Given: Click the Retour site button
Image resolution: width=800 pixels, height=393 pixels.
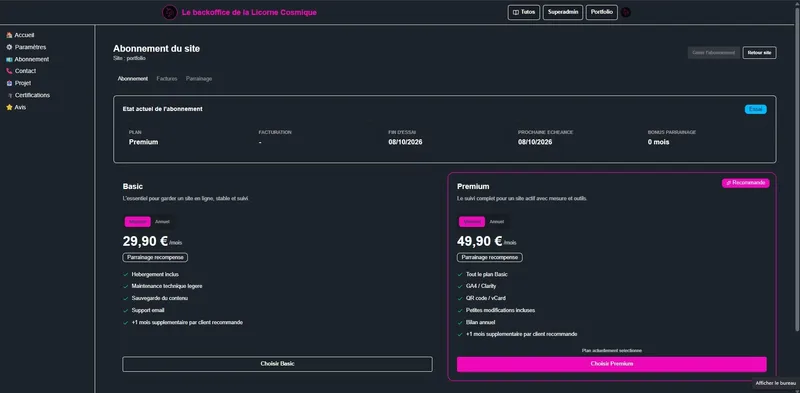Looking at the screenshot, I should pyautogui.click(x=759, y=53).
